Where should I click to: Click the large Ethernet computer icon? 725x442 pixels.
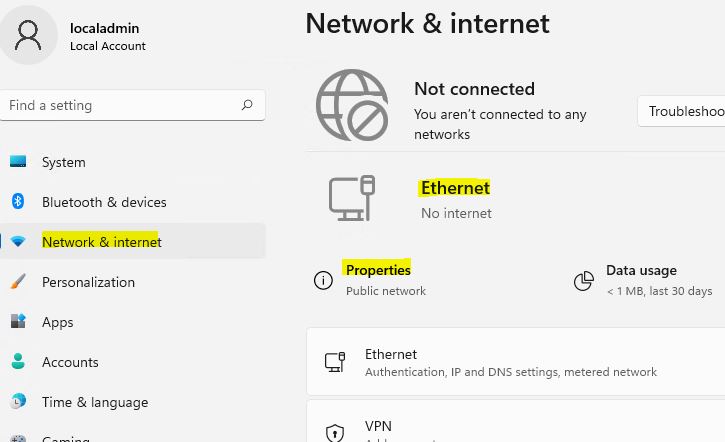(351, 198)
